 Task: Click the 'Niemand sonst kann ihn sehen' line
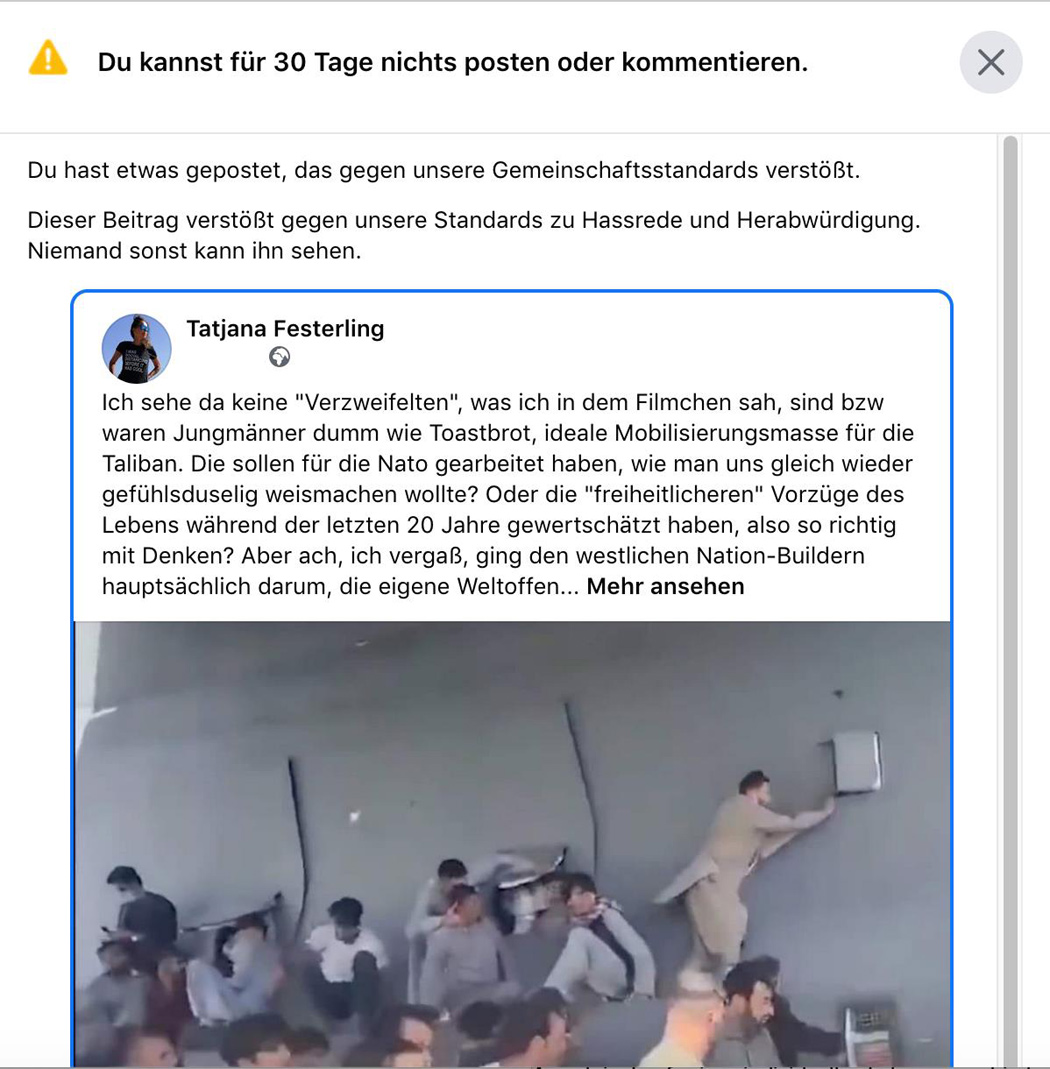click(194, 251)
